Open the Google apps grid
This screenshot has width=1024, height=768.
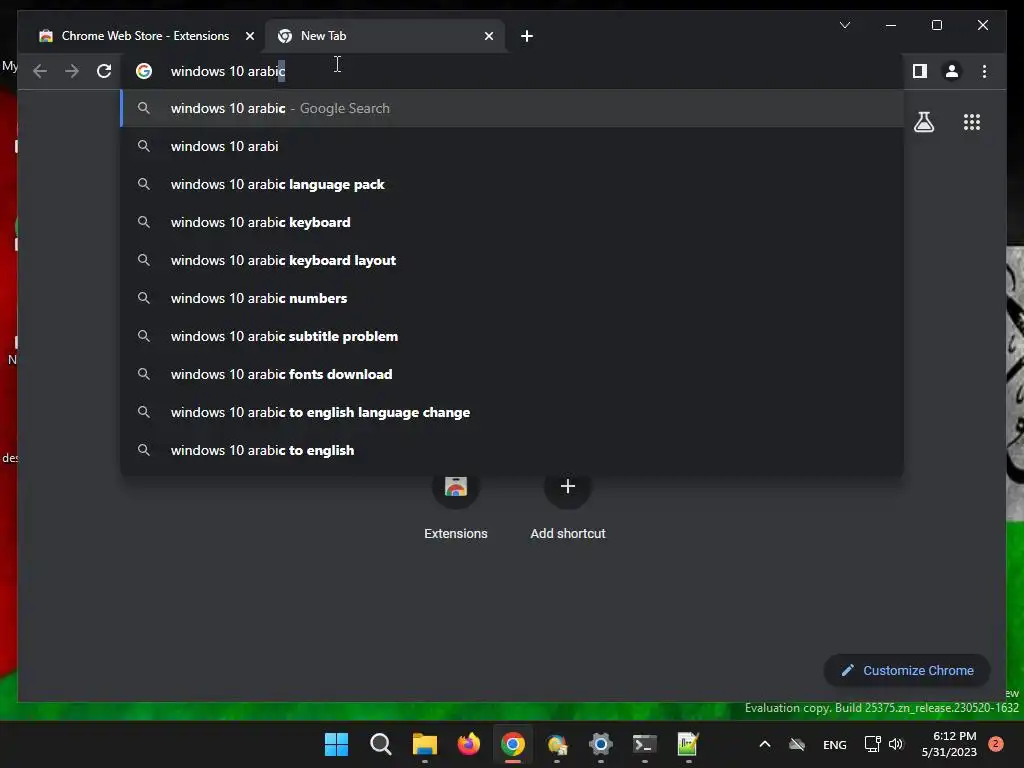pos(972,122)
